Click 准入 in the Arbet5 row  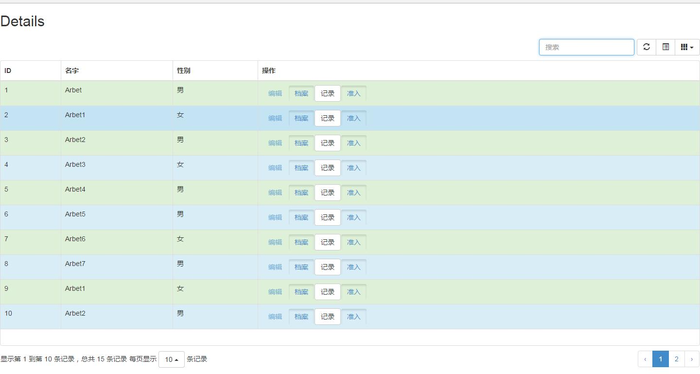354,217
